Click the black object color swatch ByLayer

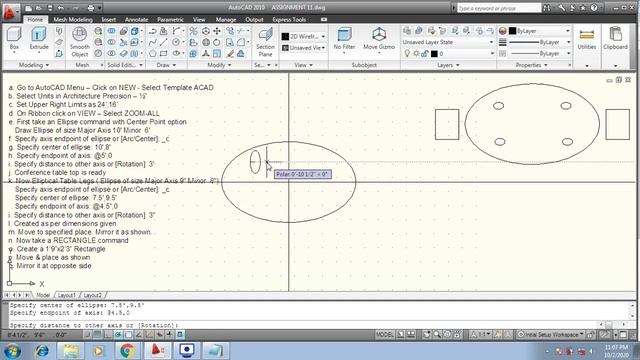(x=513, y=31)
